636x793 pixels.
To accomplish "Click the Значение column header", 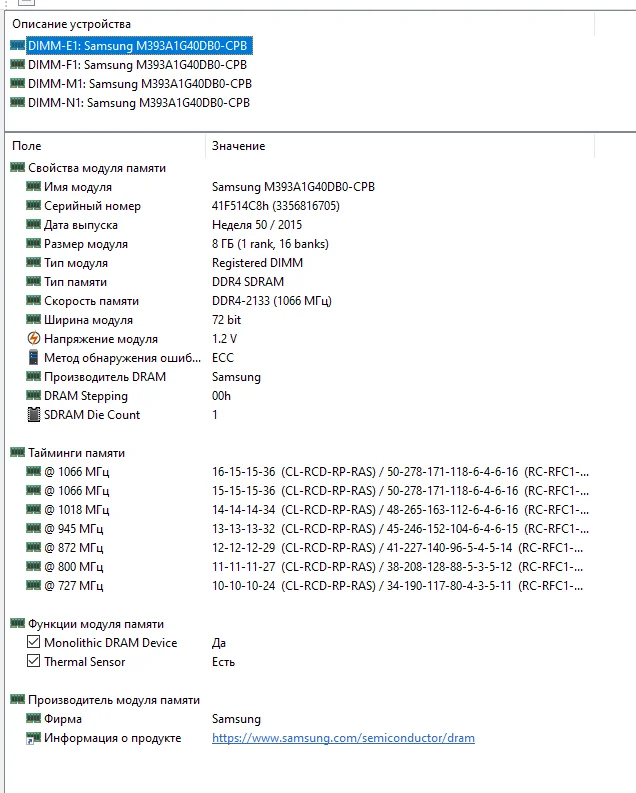I will 238,146.
